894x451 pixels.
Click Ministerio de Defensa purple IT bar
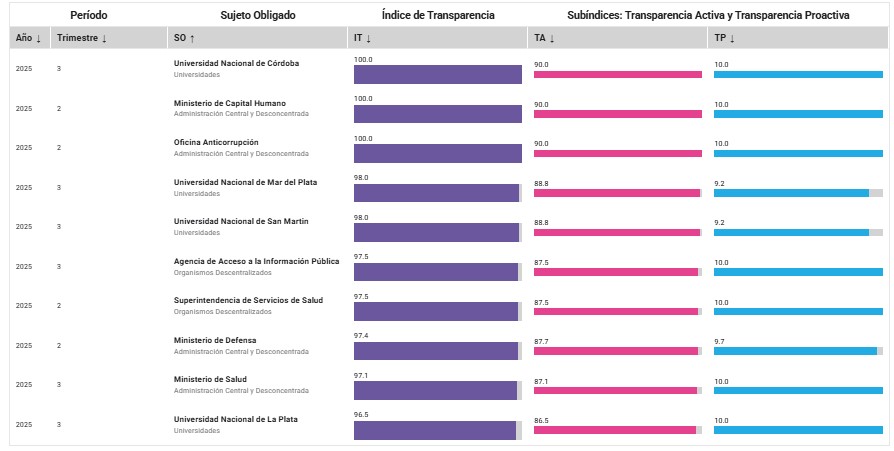436,351
